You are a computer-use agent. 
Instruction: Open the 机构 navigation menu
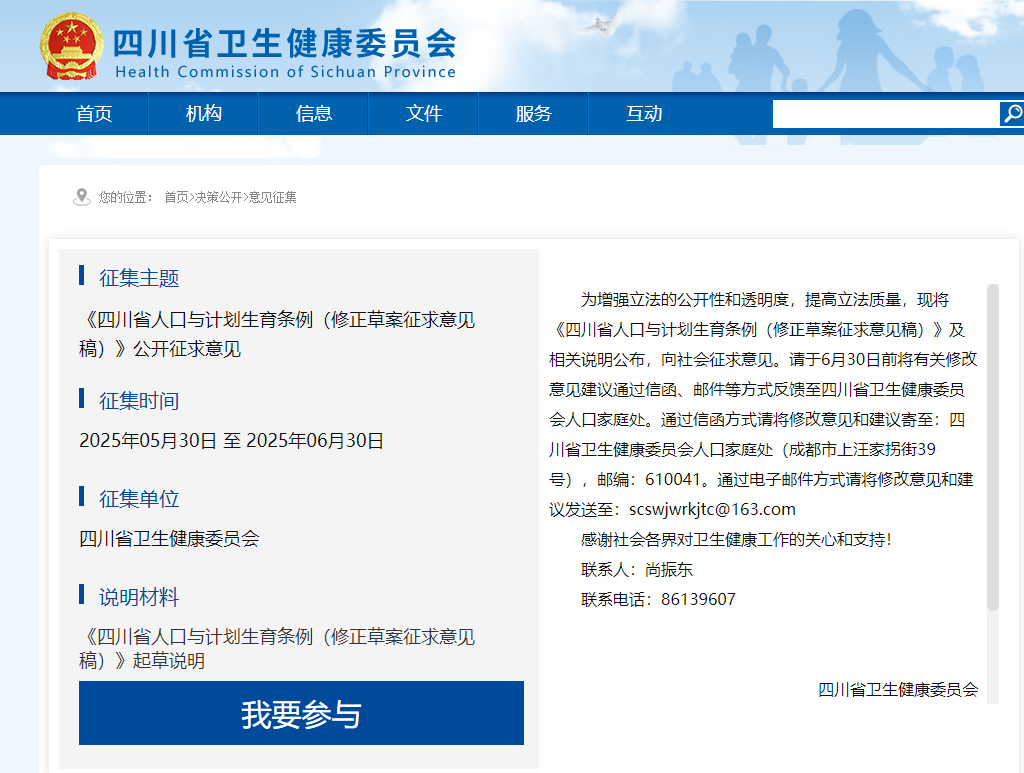click(203, 113)
